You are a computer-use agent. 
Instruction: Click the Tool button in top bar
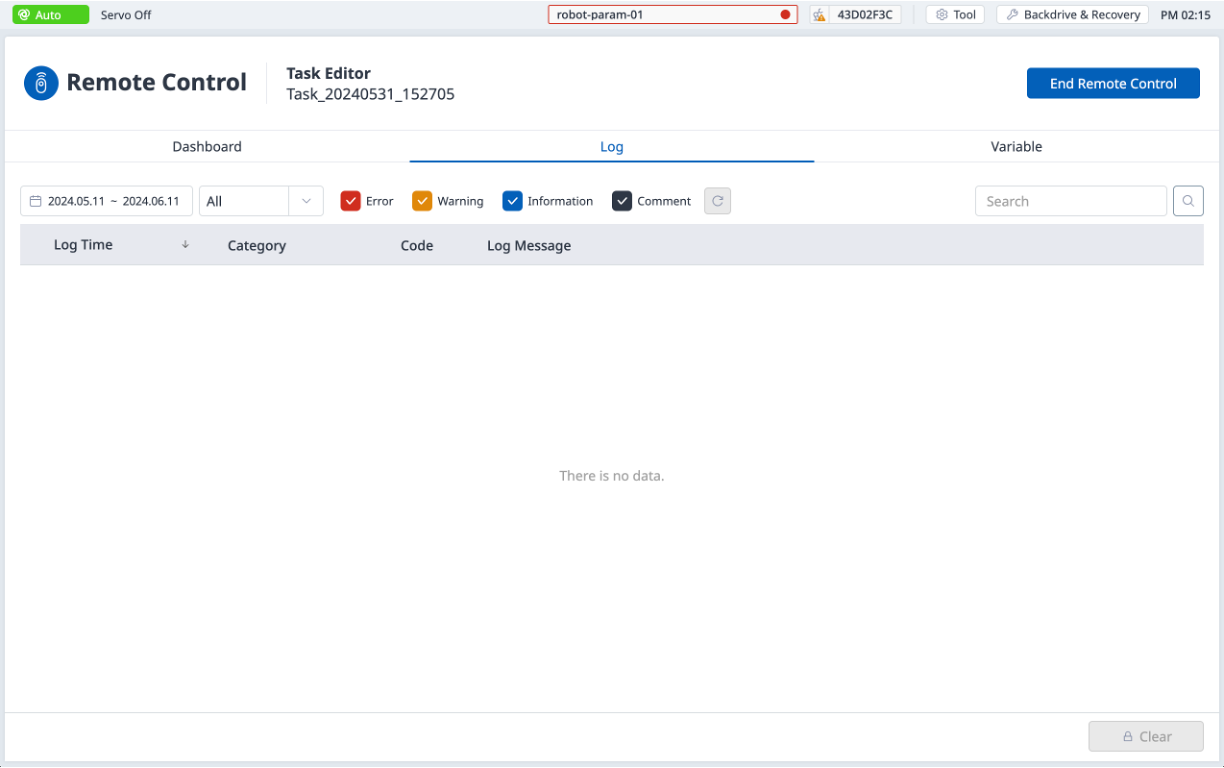pos(955,15)
